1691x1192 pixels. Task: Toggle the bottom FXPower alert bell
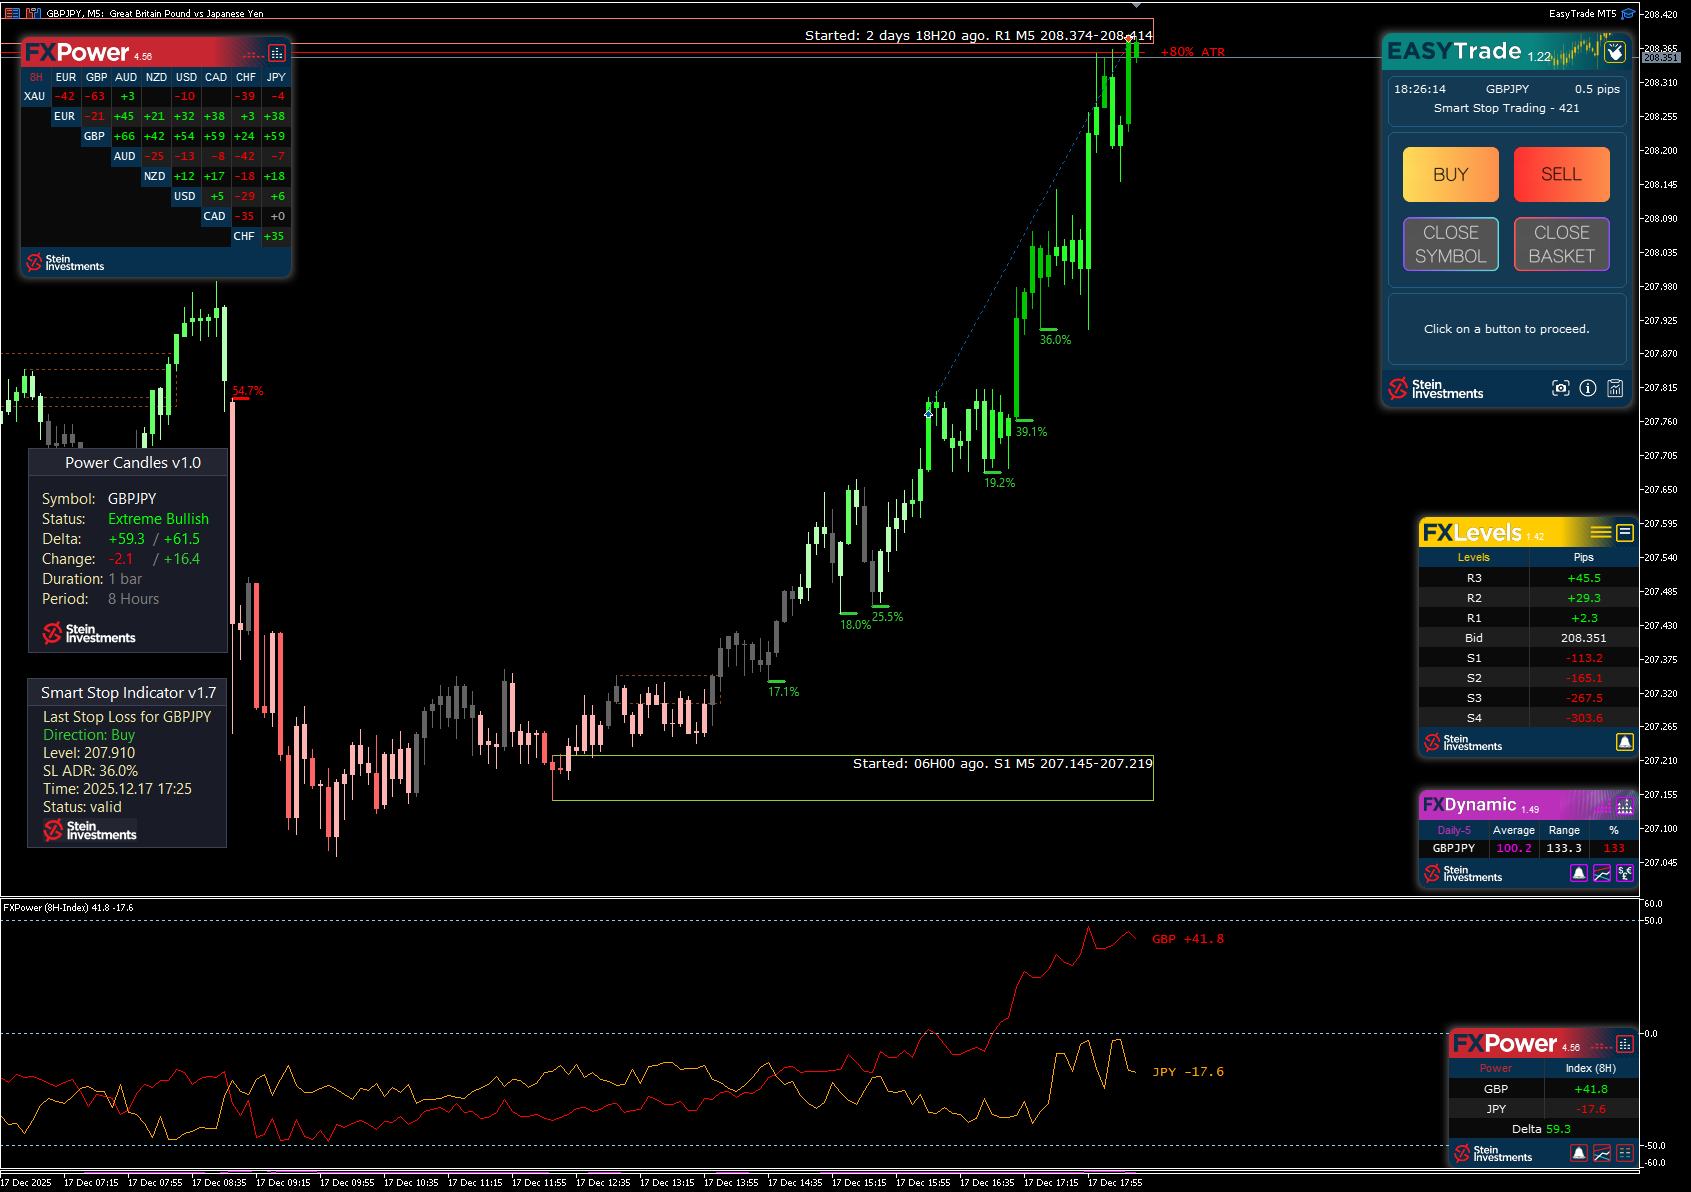click(x=1579, y=1153)
